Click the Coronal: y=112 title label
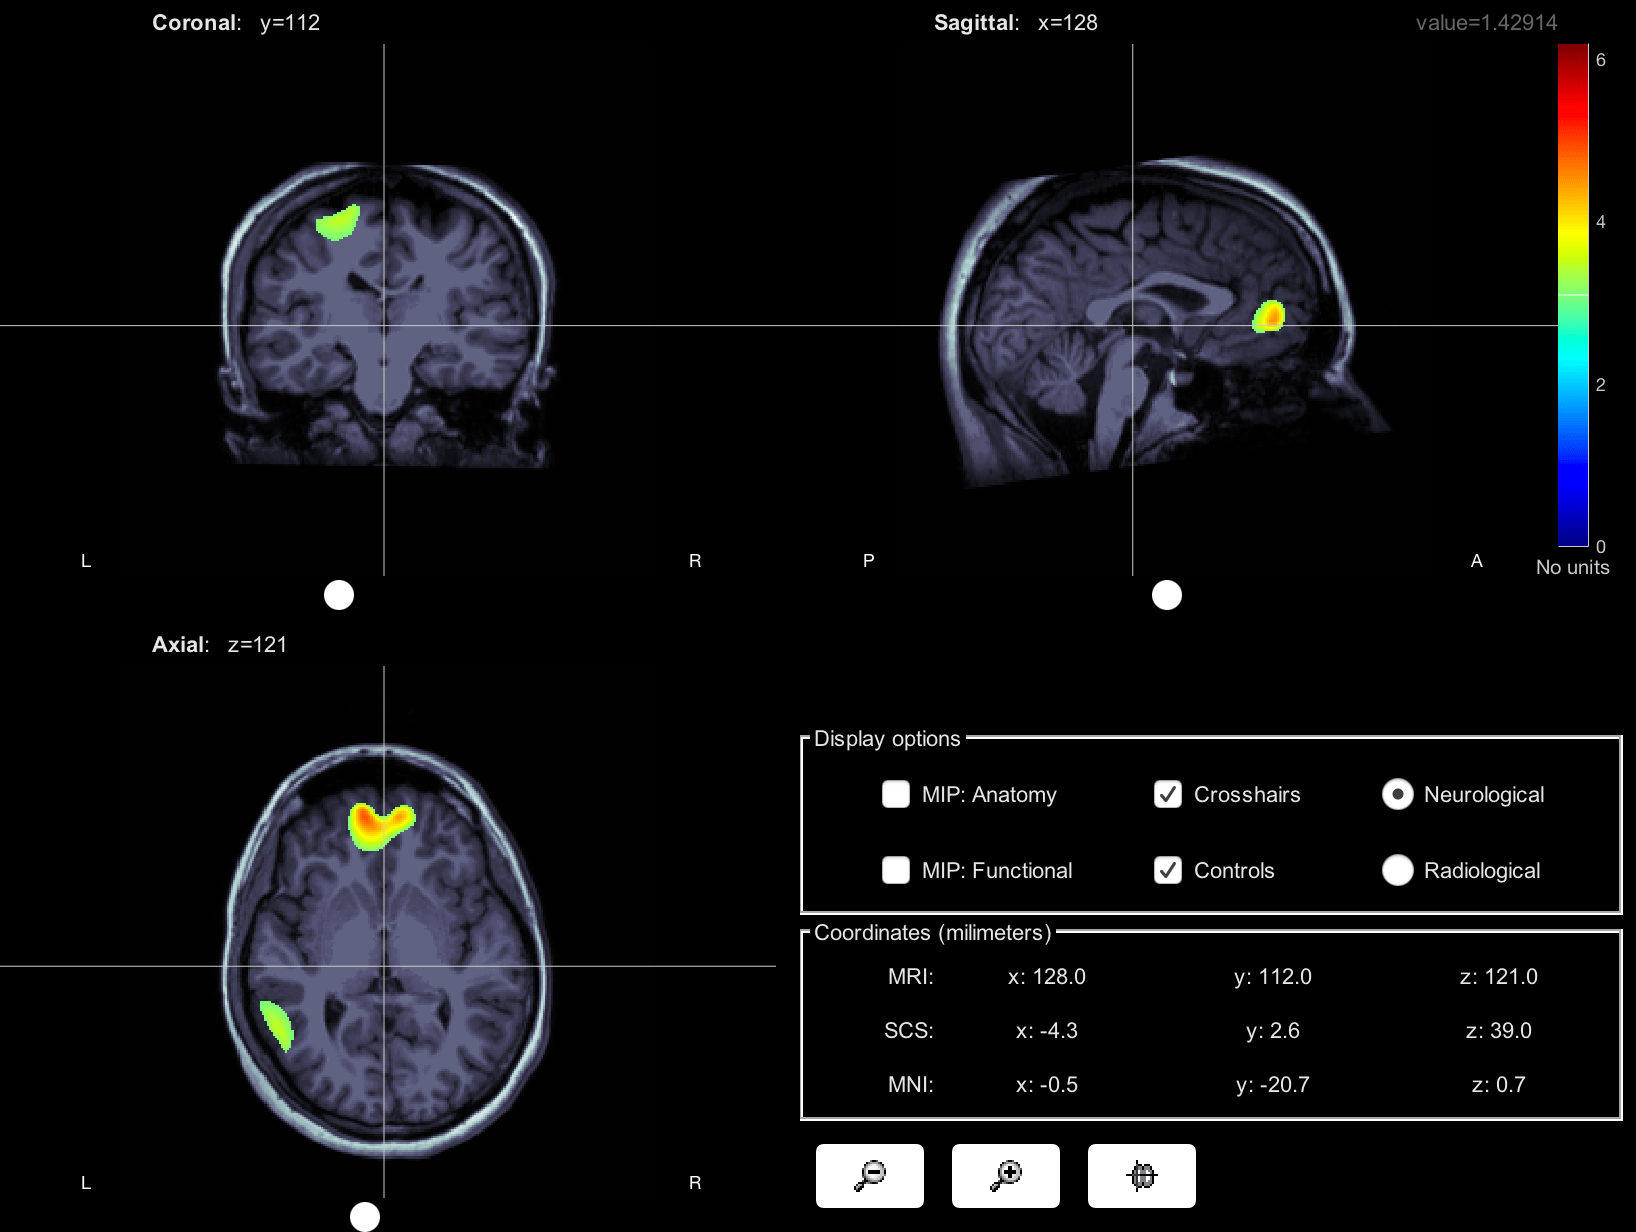The height and width of the screenshot is (1232, 1636). tap(236, 23)
